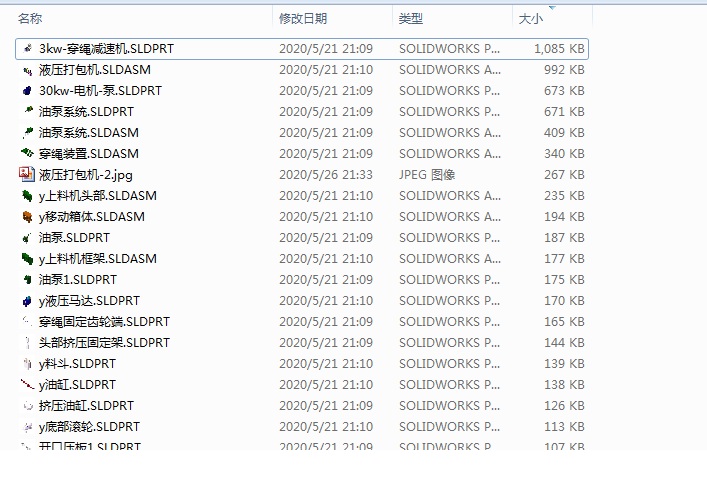Viewport: 707px width, 499px height.
Task: Select the 头部挤压固定架.SLDPRT file row
Action: [x=302, y=343]
